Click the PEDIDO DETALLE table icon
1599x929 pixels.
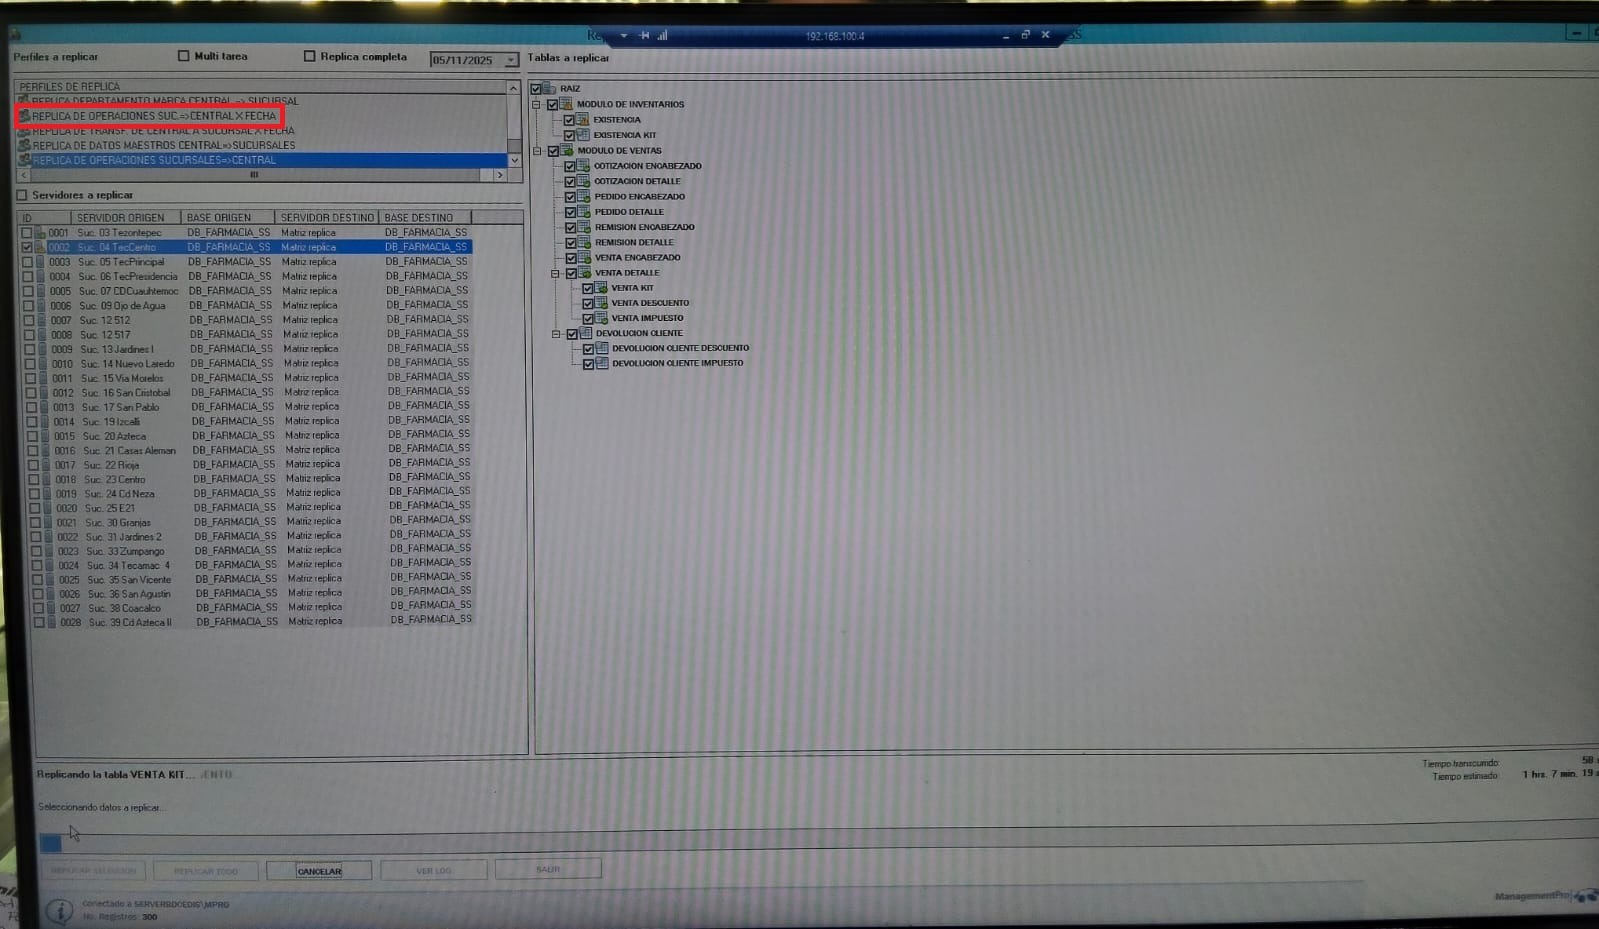pyautogui.click(x=584, y=212)
